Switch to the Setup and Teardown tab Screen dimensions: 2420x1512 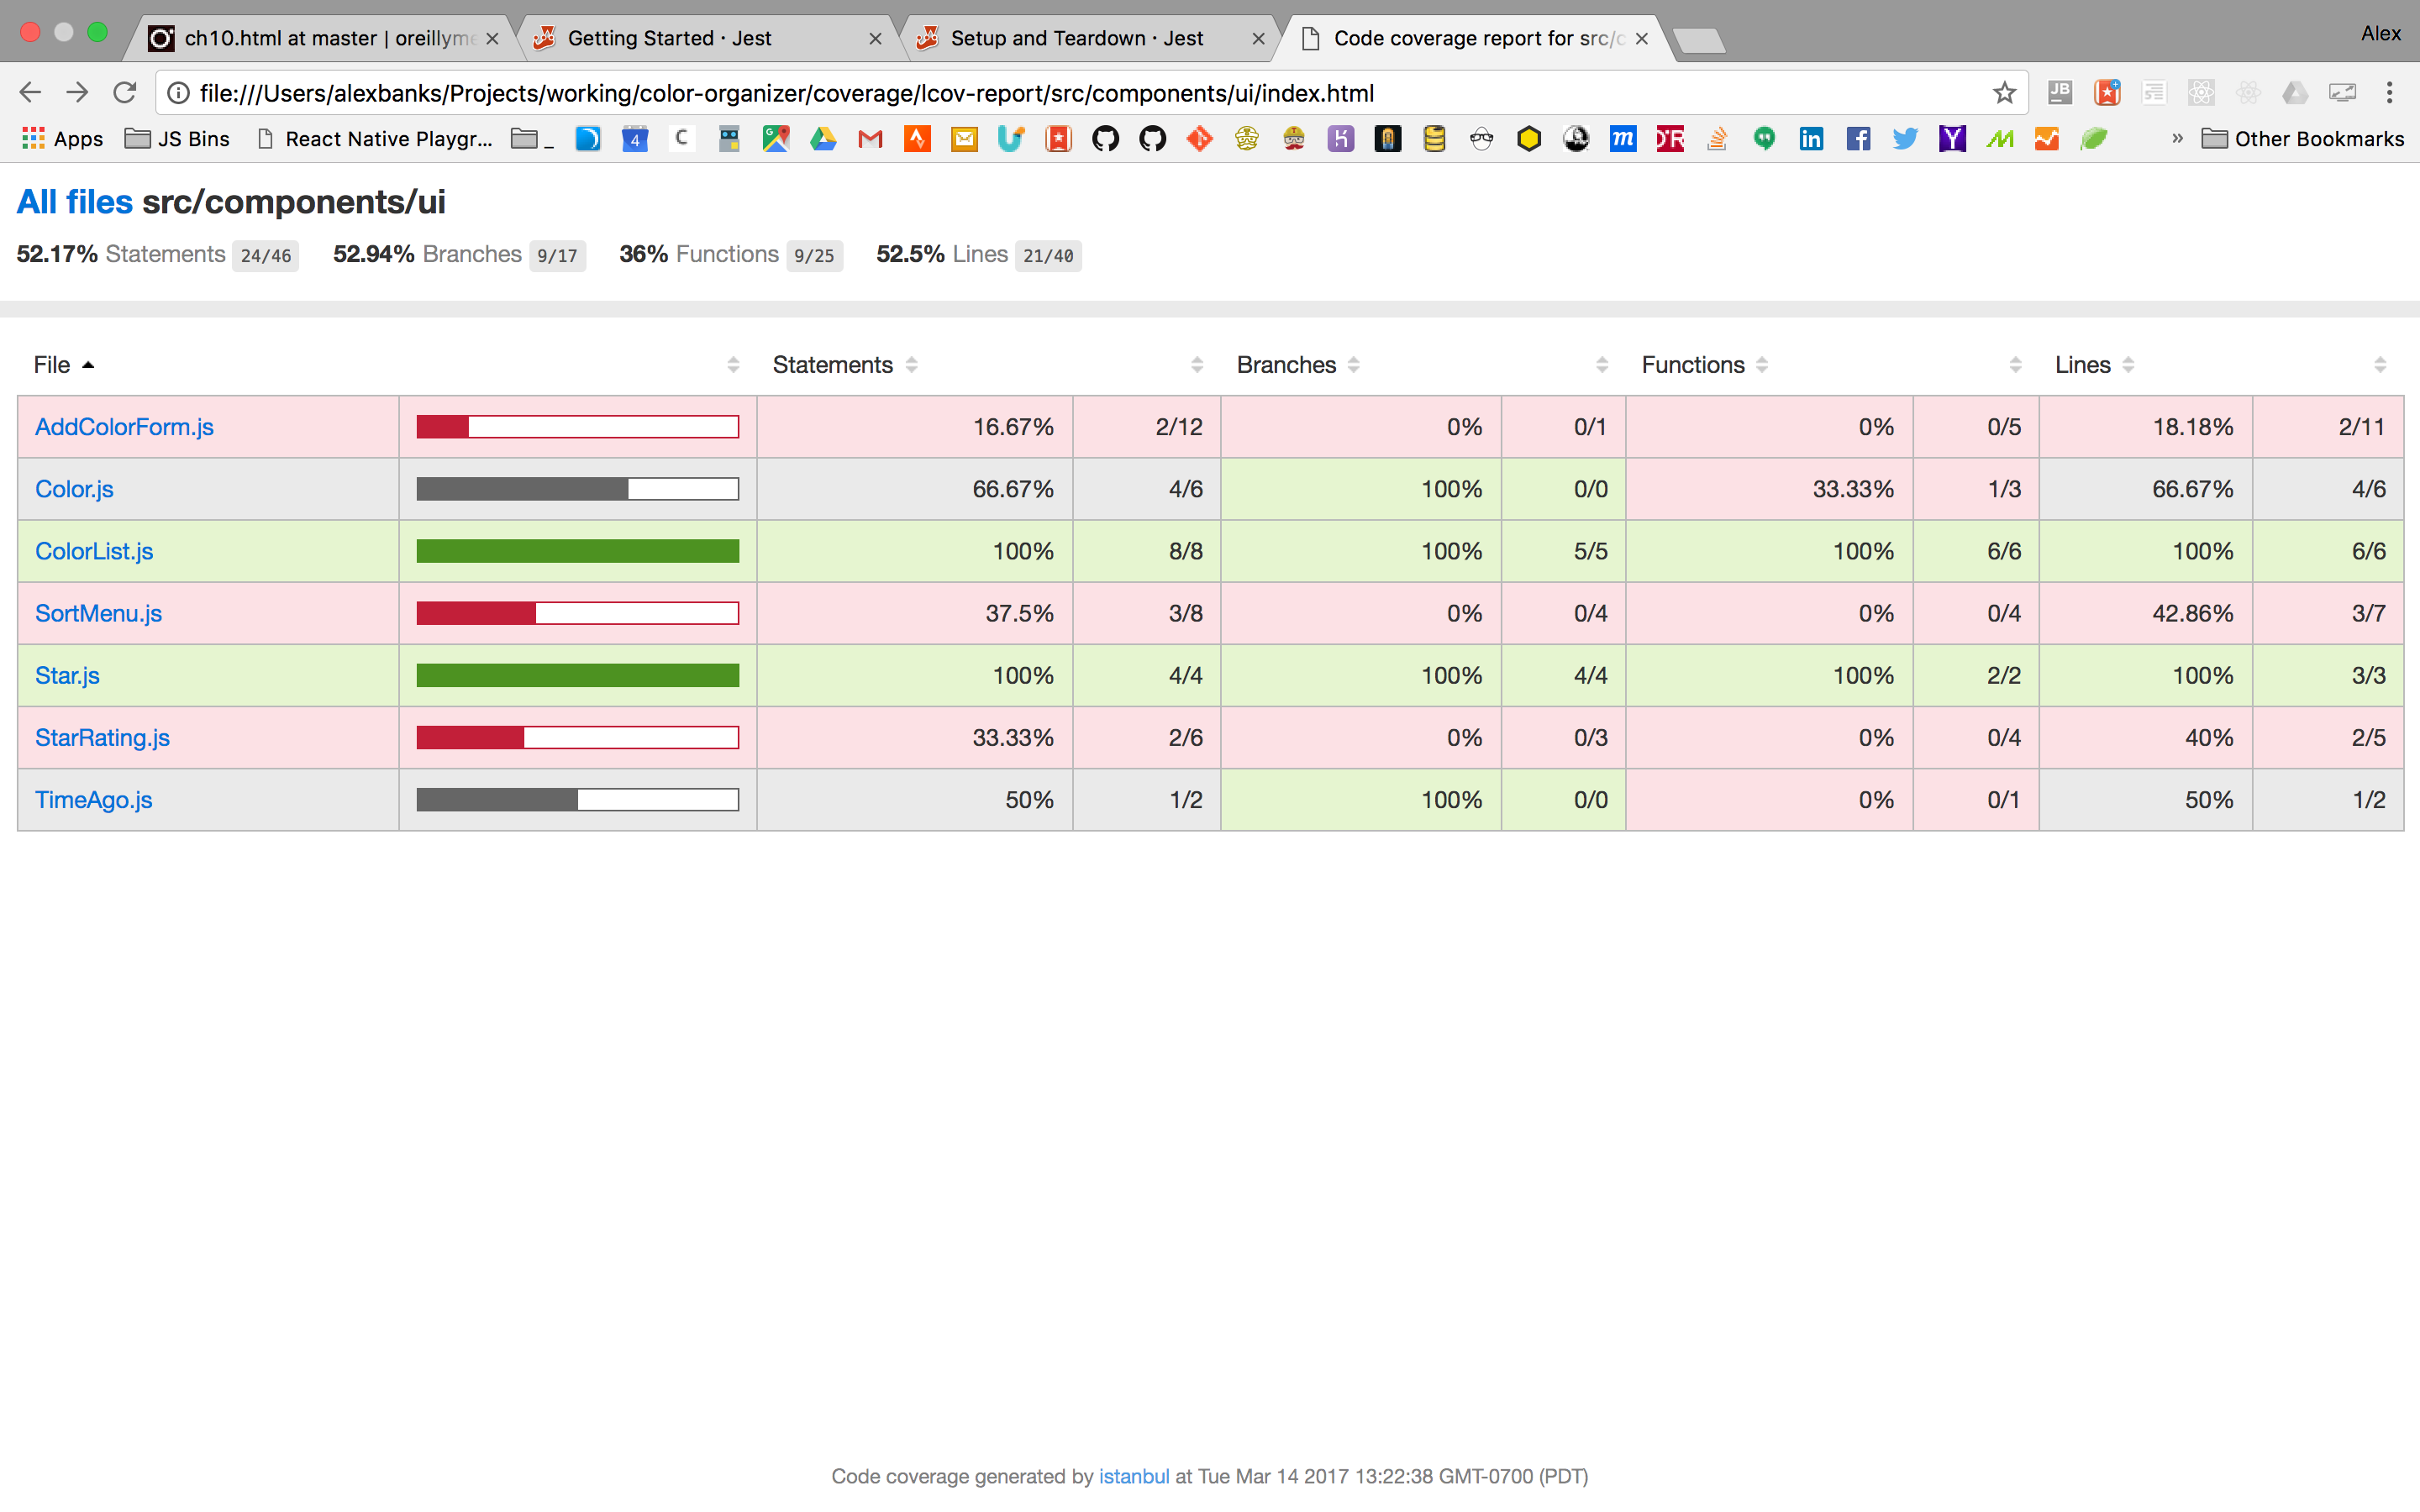(x=1076, y=38)
